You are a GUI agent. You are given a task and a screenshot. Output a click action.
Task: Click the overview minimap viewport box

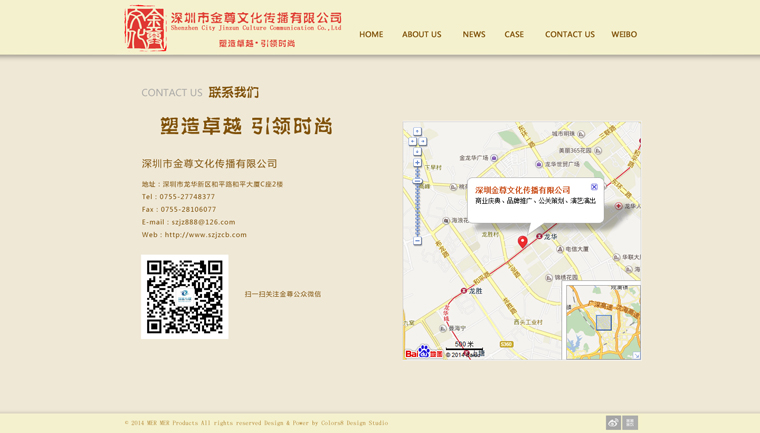[x=603, y=322]
